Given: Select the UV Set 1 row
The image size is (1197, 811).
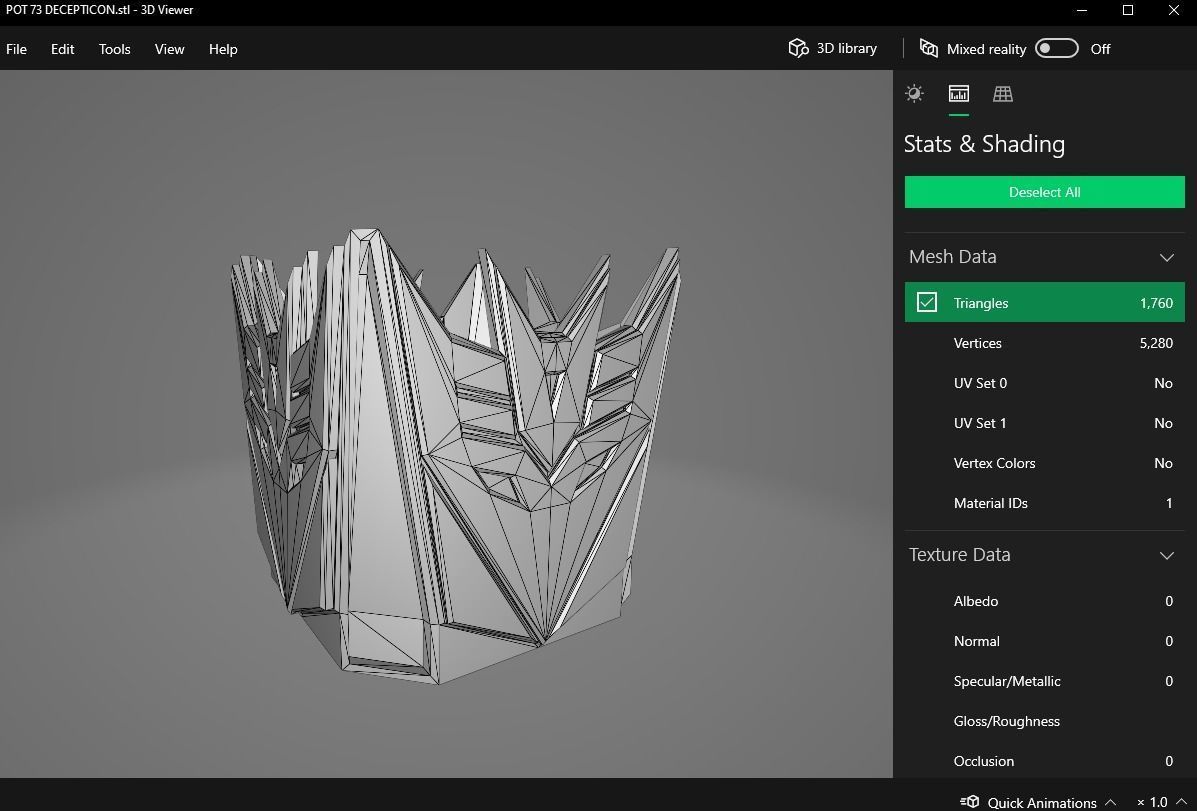Looking at the screenshot, I should coord(1044,423).
